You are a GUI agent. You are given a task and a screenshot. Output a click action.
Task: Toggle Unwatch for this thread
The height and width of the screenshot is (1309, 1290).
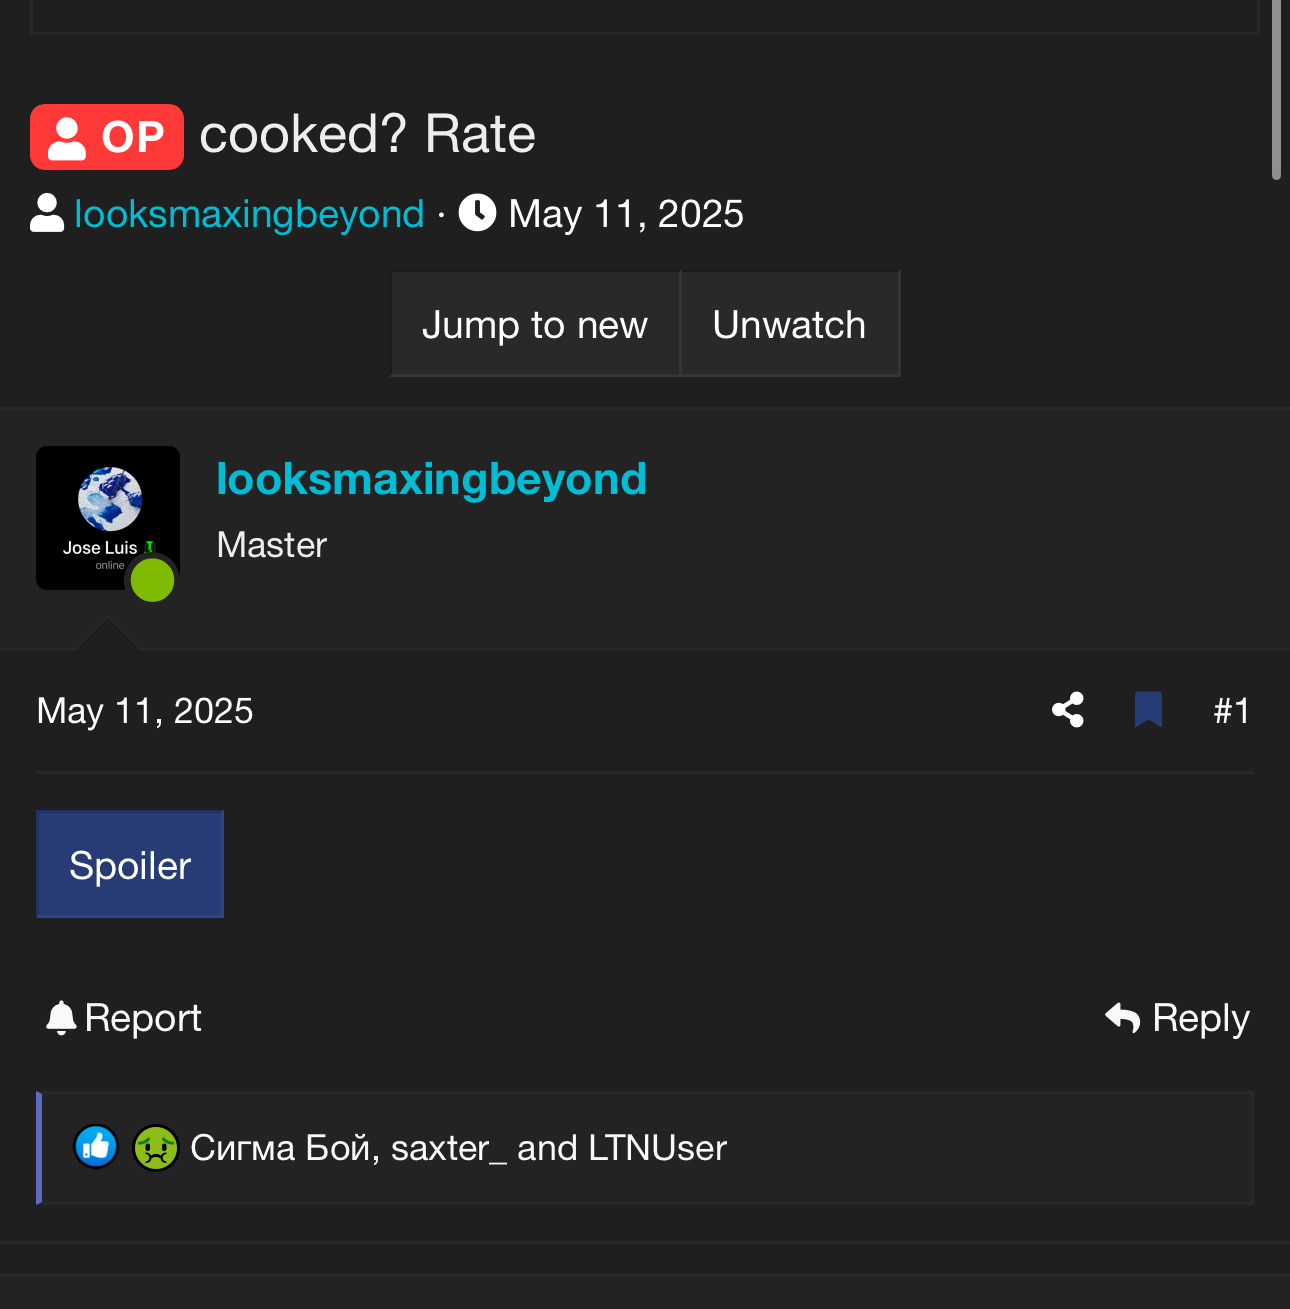point(789,325)
